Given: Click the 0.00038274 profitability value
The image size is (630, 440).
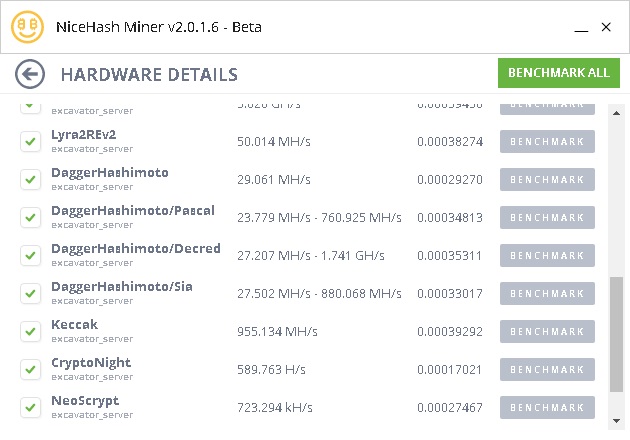Looking at the screenshot, I should (x=450, y=142).
